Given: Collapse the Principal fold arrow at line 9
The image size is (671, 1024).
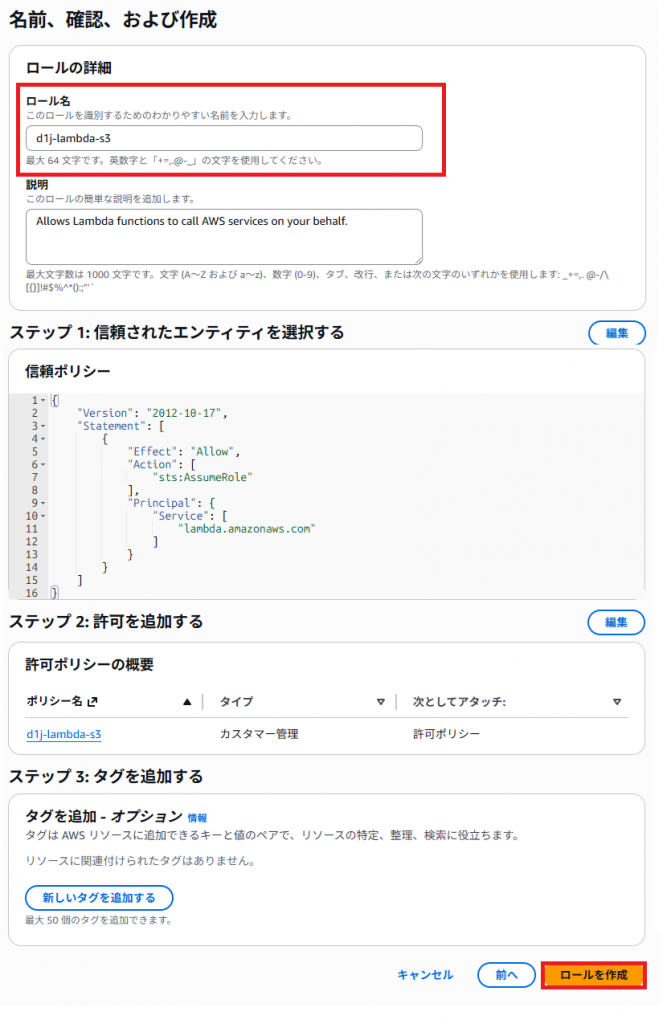Looking at the screenshot, I should tap(44, 503).
